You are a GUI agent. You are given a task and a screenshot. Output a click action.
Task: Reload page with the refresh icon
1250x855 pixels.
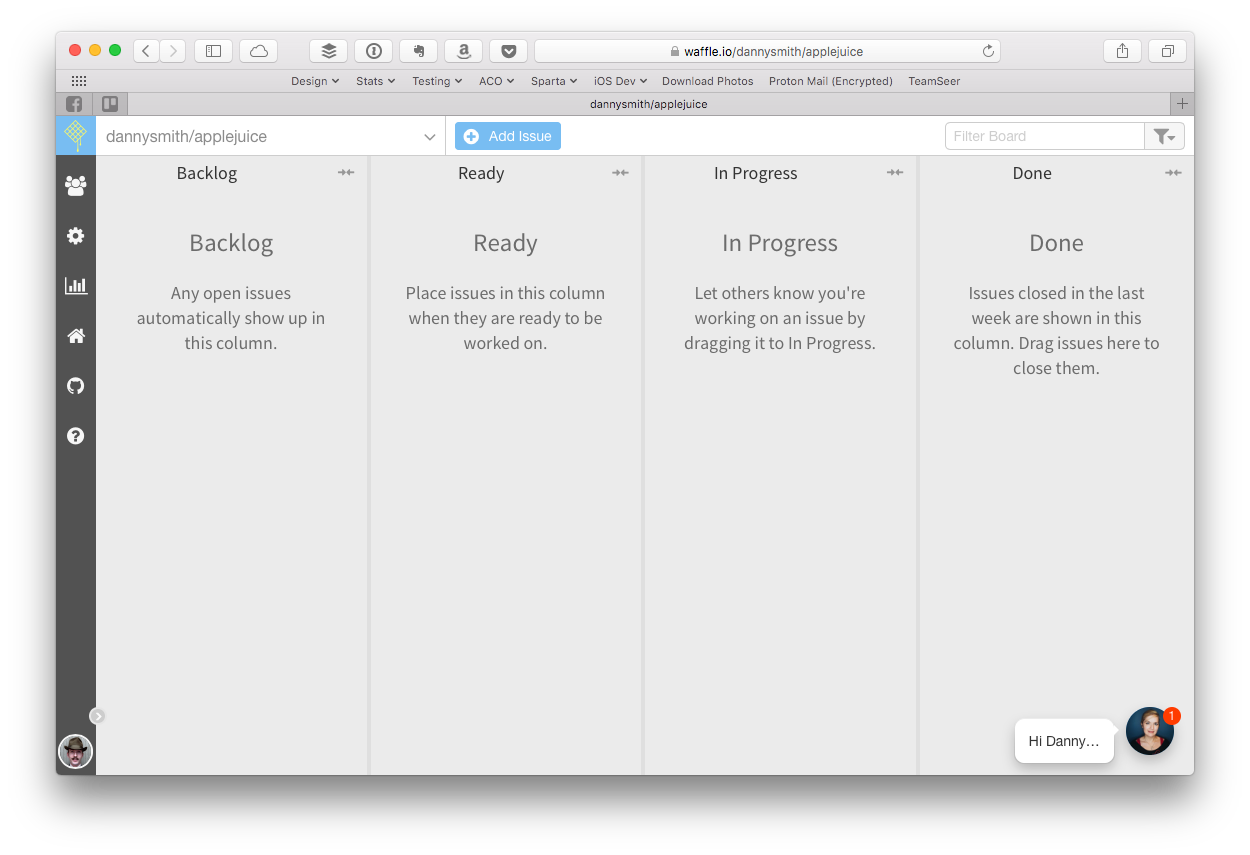point(988,51)
